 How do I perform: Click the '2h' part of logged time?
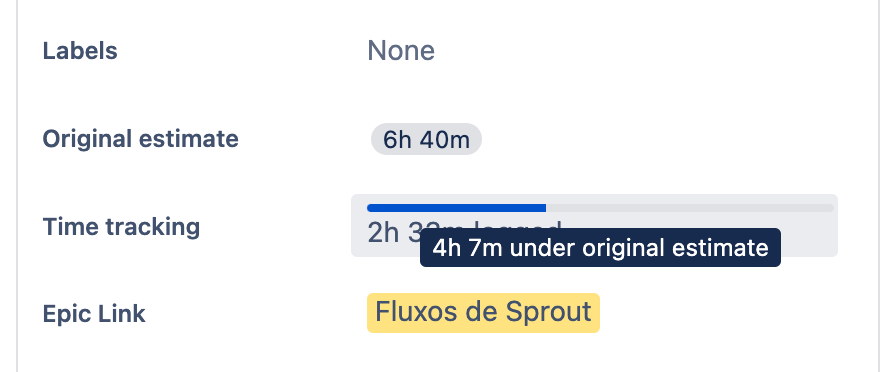pyautogui.click(x=383, y=232)
